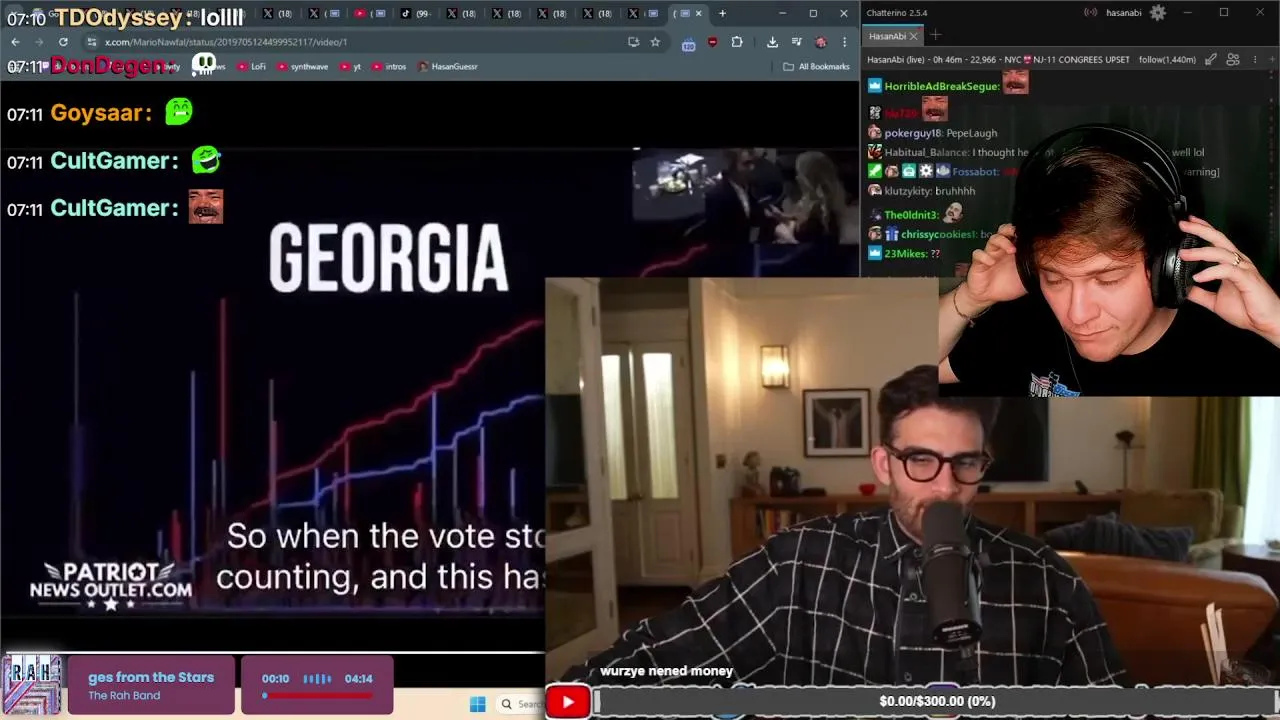Click username Habitual_Balance in chat
The height and width of the screenshot is (720, 1280).
click(926, 152)
